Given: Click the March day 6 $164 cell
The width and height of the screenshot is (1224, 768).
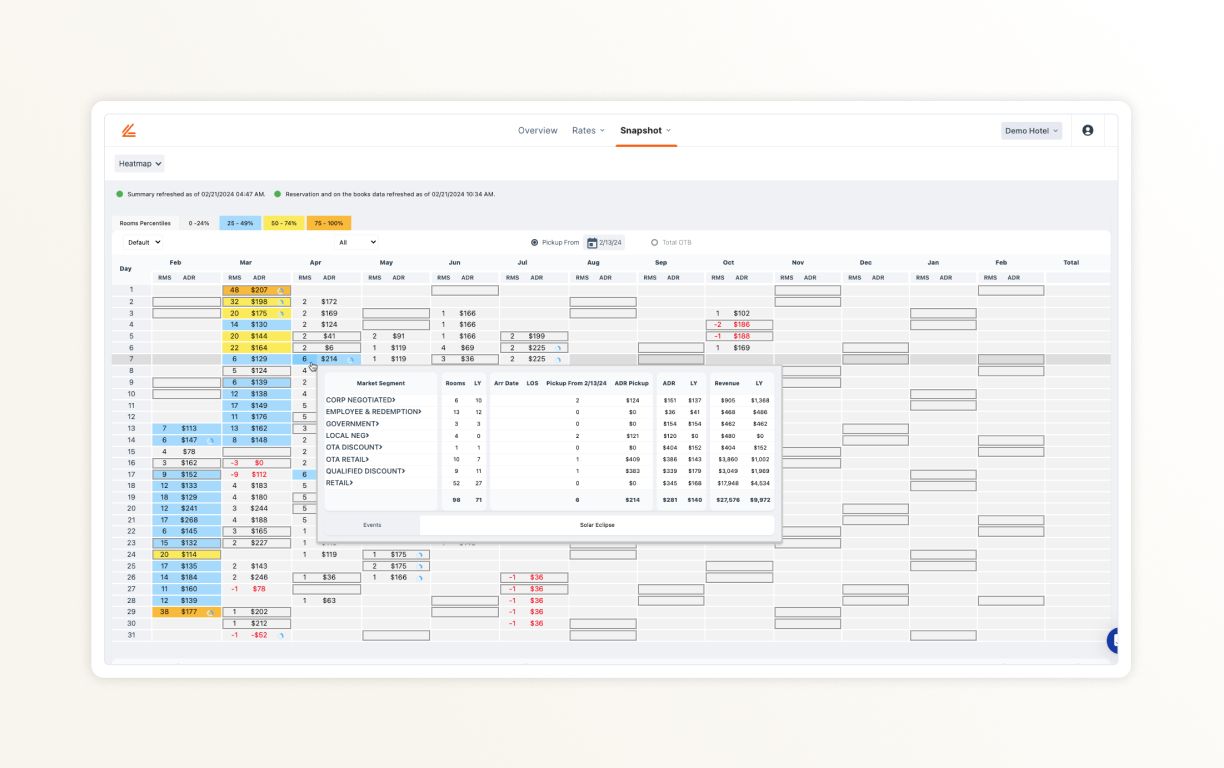Looking at the screenshot, I should (x=256, y=348).
